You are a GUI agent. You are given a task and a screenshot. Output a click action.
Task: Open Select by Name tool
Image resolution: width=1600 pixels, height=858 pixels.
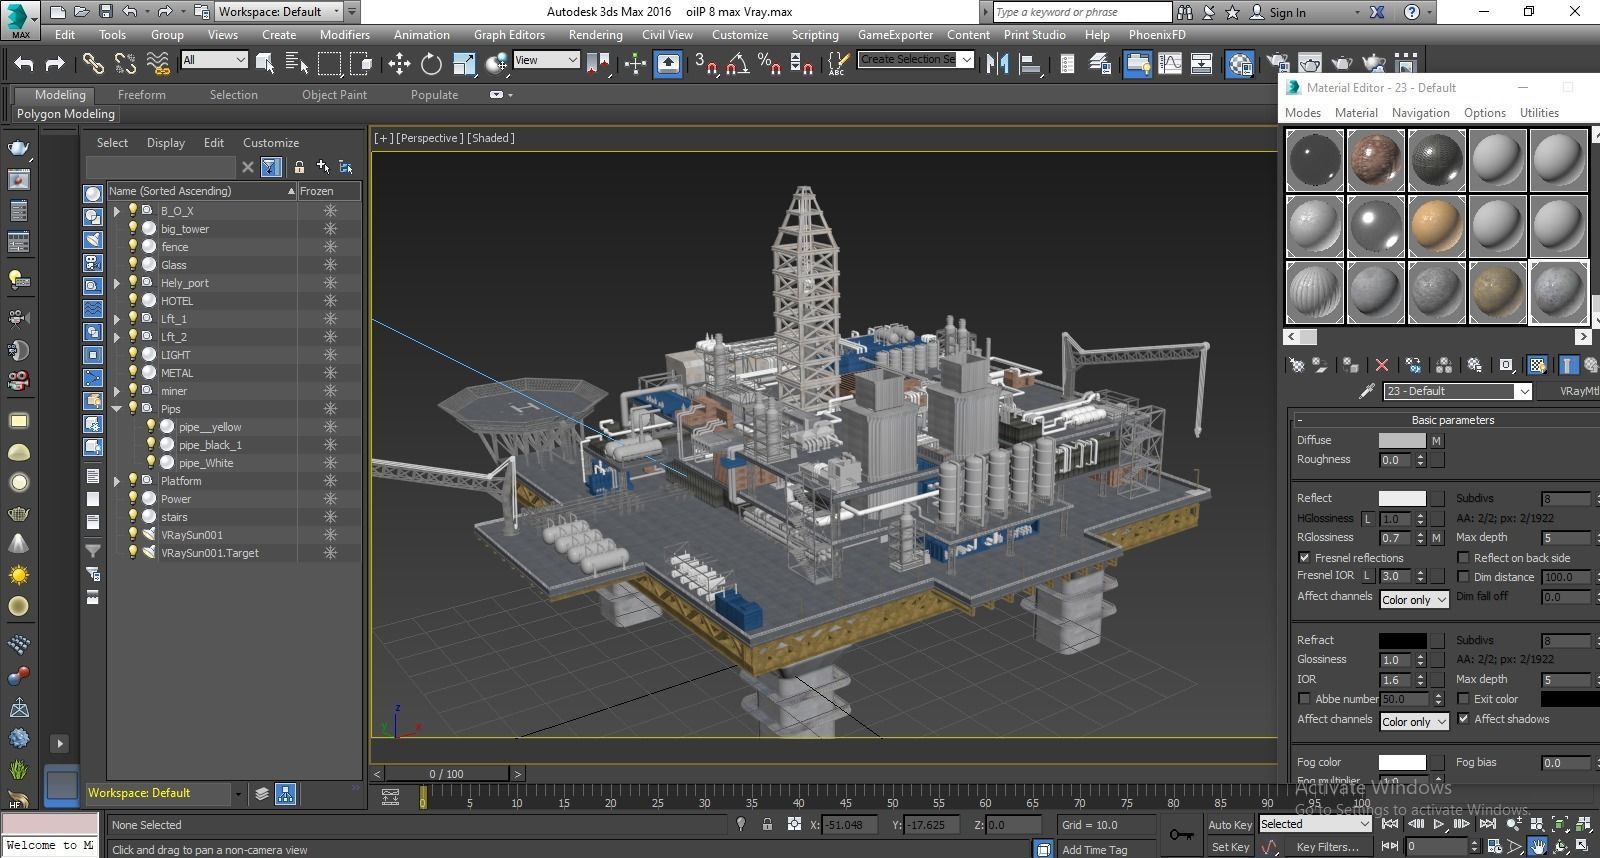(297, 64)
